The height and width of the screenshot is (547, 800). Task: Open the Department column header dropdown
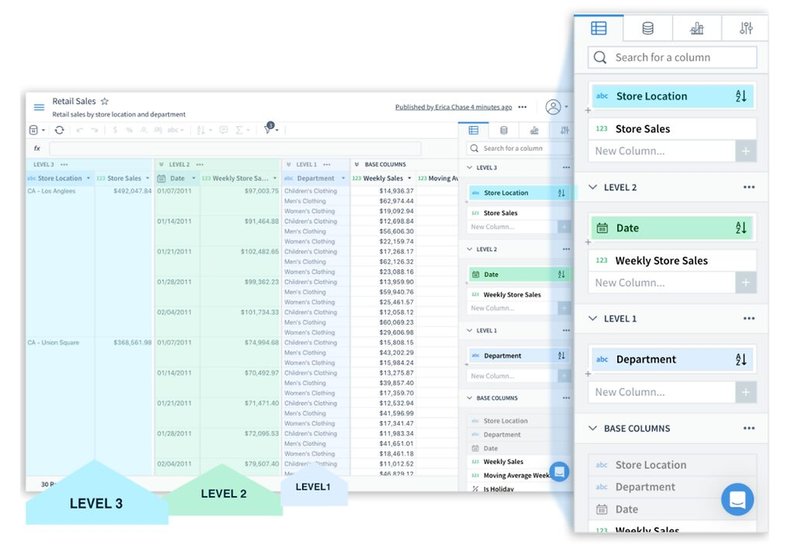click(343, 178)
